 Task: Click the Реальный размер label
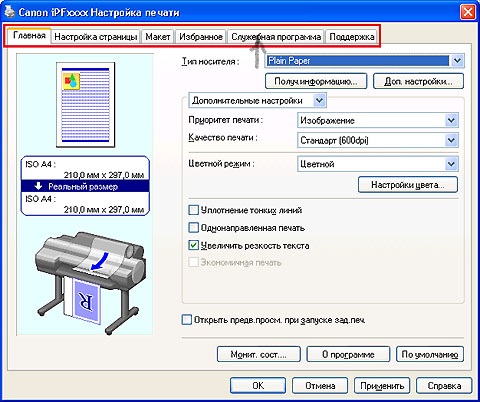pos(83,186)
